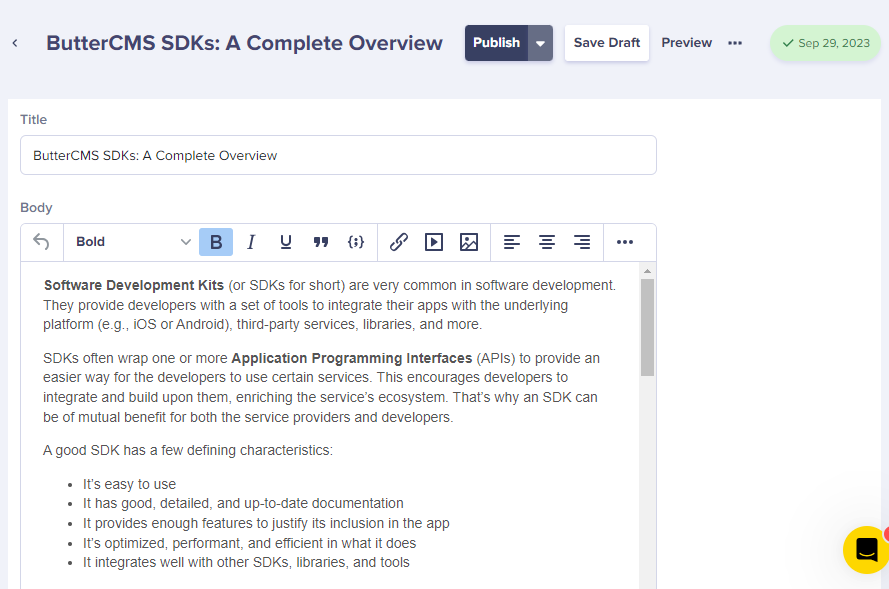Toggle Bold formatting button
This screenshot has height=589, width=889.
point(216,242)
